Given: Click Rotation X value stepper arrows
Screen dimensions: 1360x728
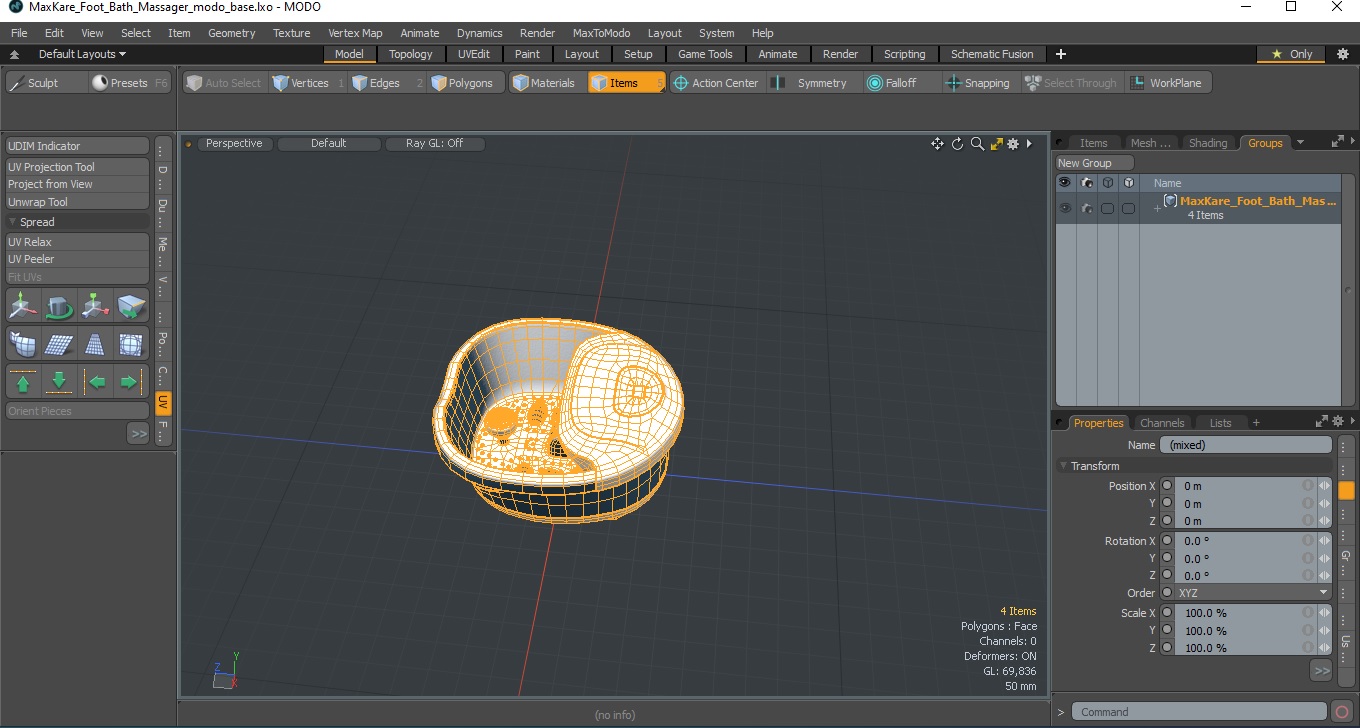Looking at the screenshot, I should point(1325,541).
